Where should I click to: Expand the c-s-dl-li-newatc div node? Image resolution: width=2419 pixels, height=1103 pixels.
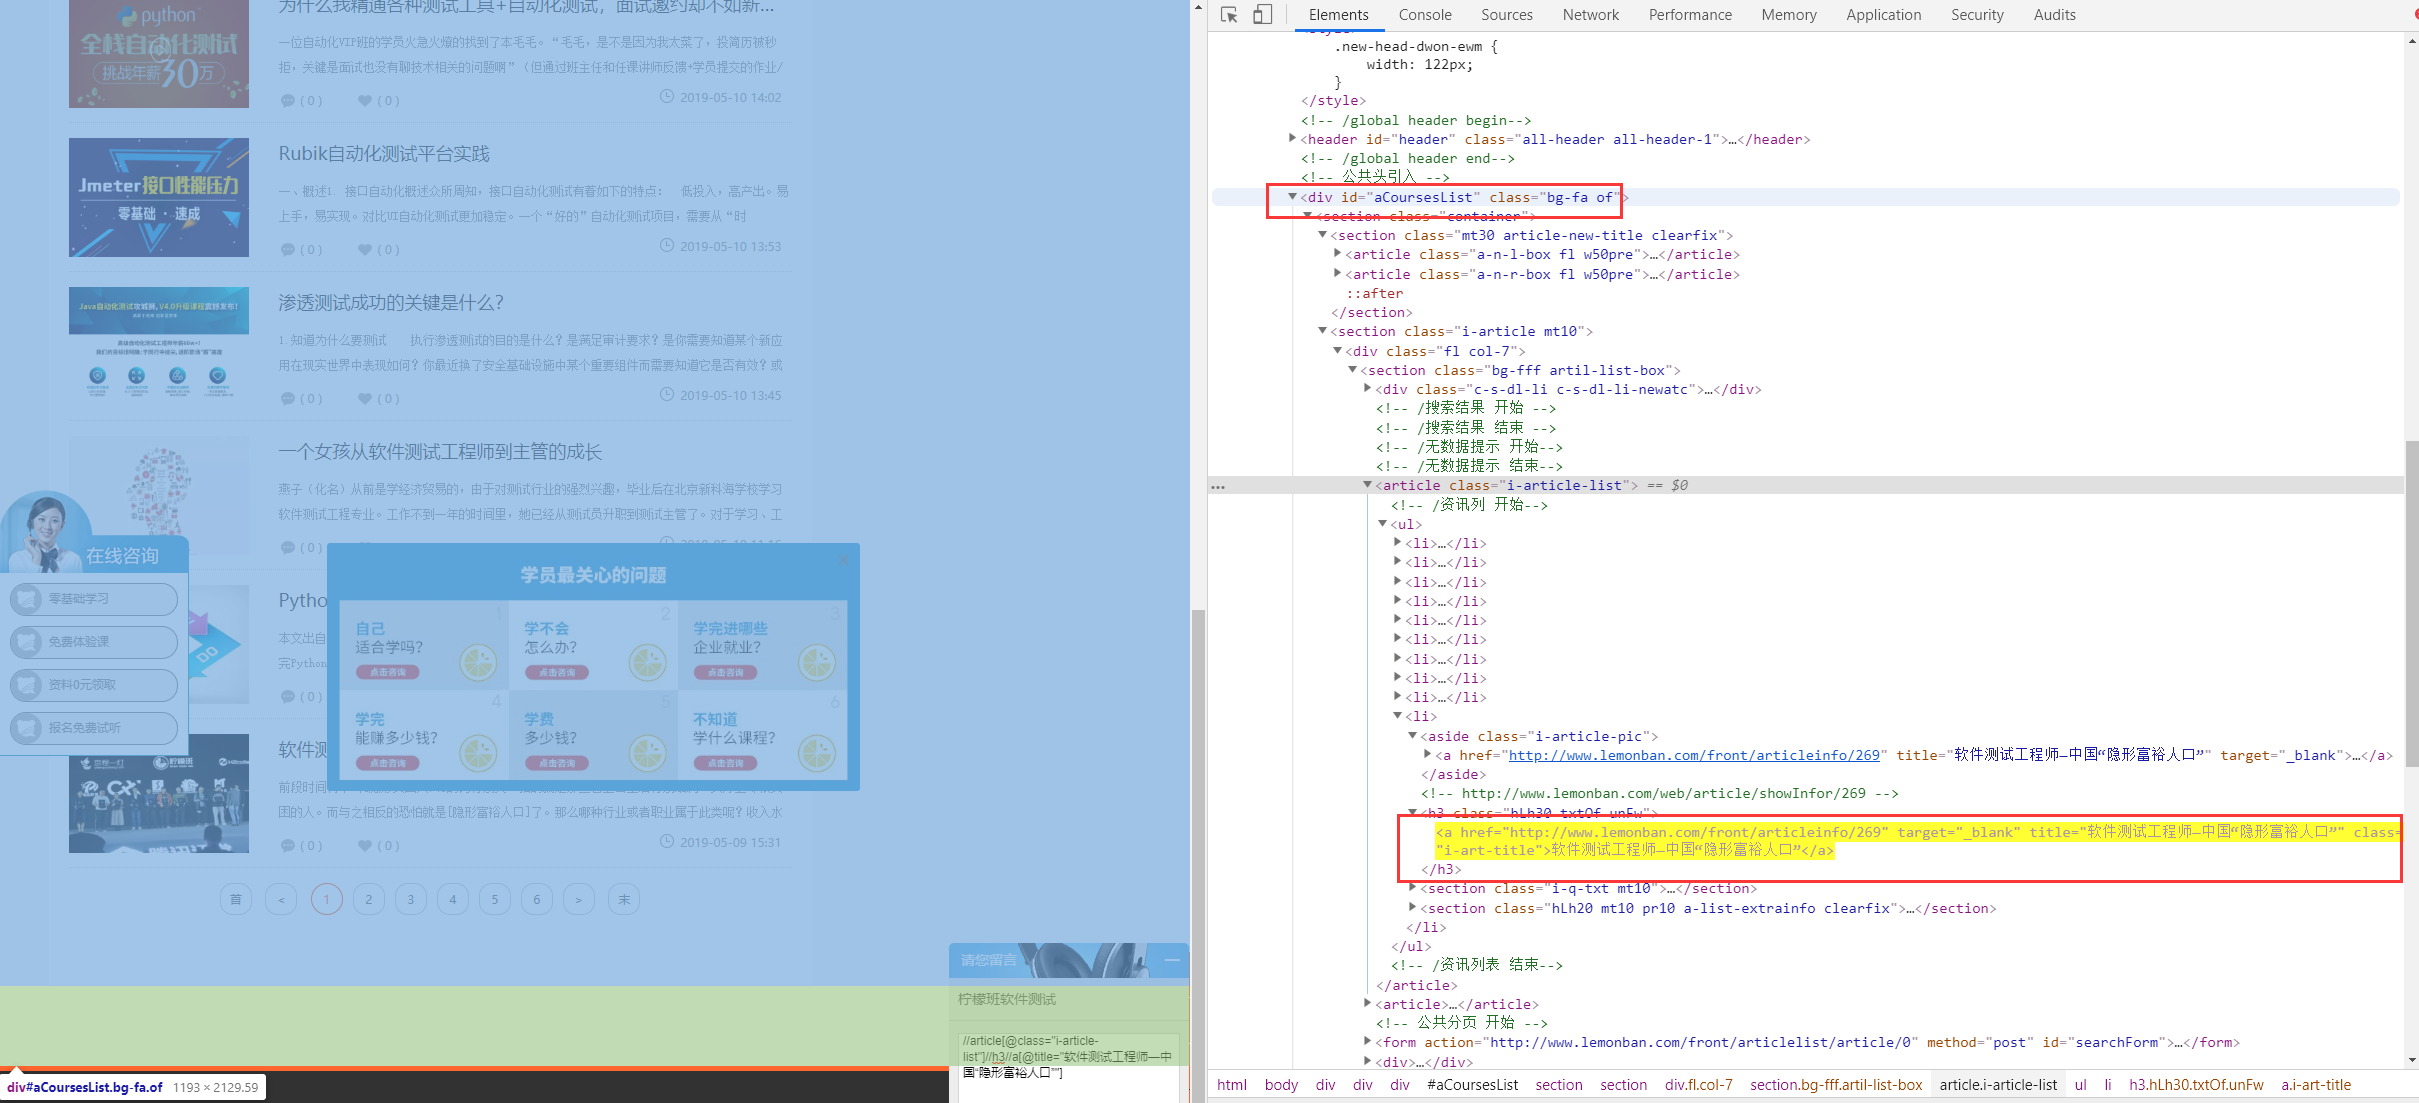click(x=1367, y=389)
